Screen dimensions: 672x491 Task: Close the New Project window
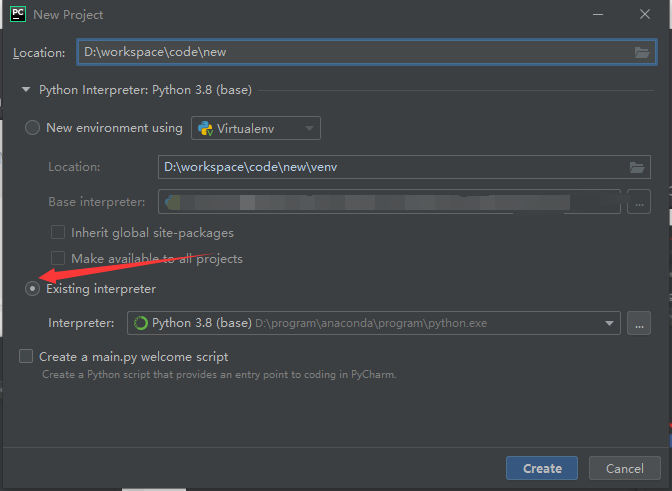[645, 15]
